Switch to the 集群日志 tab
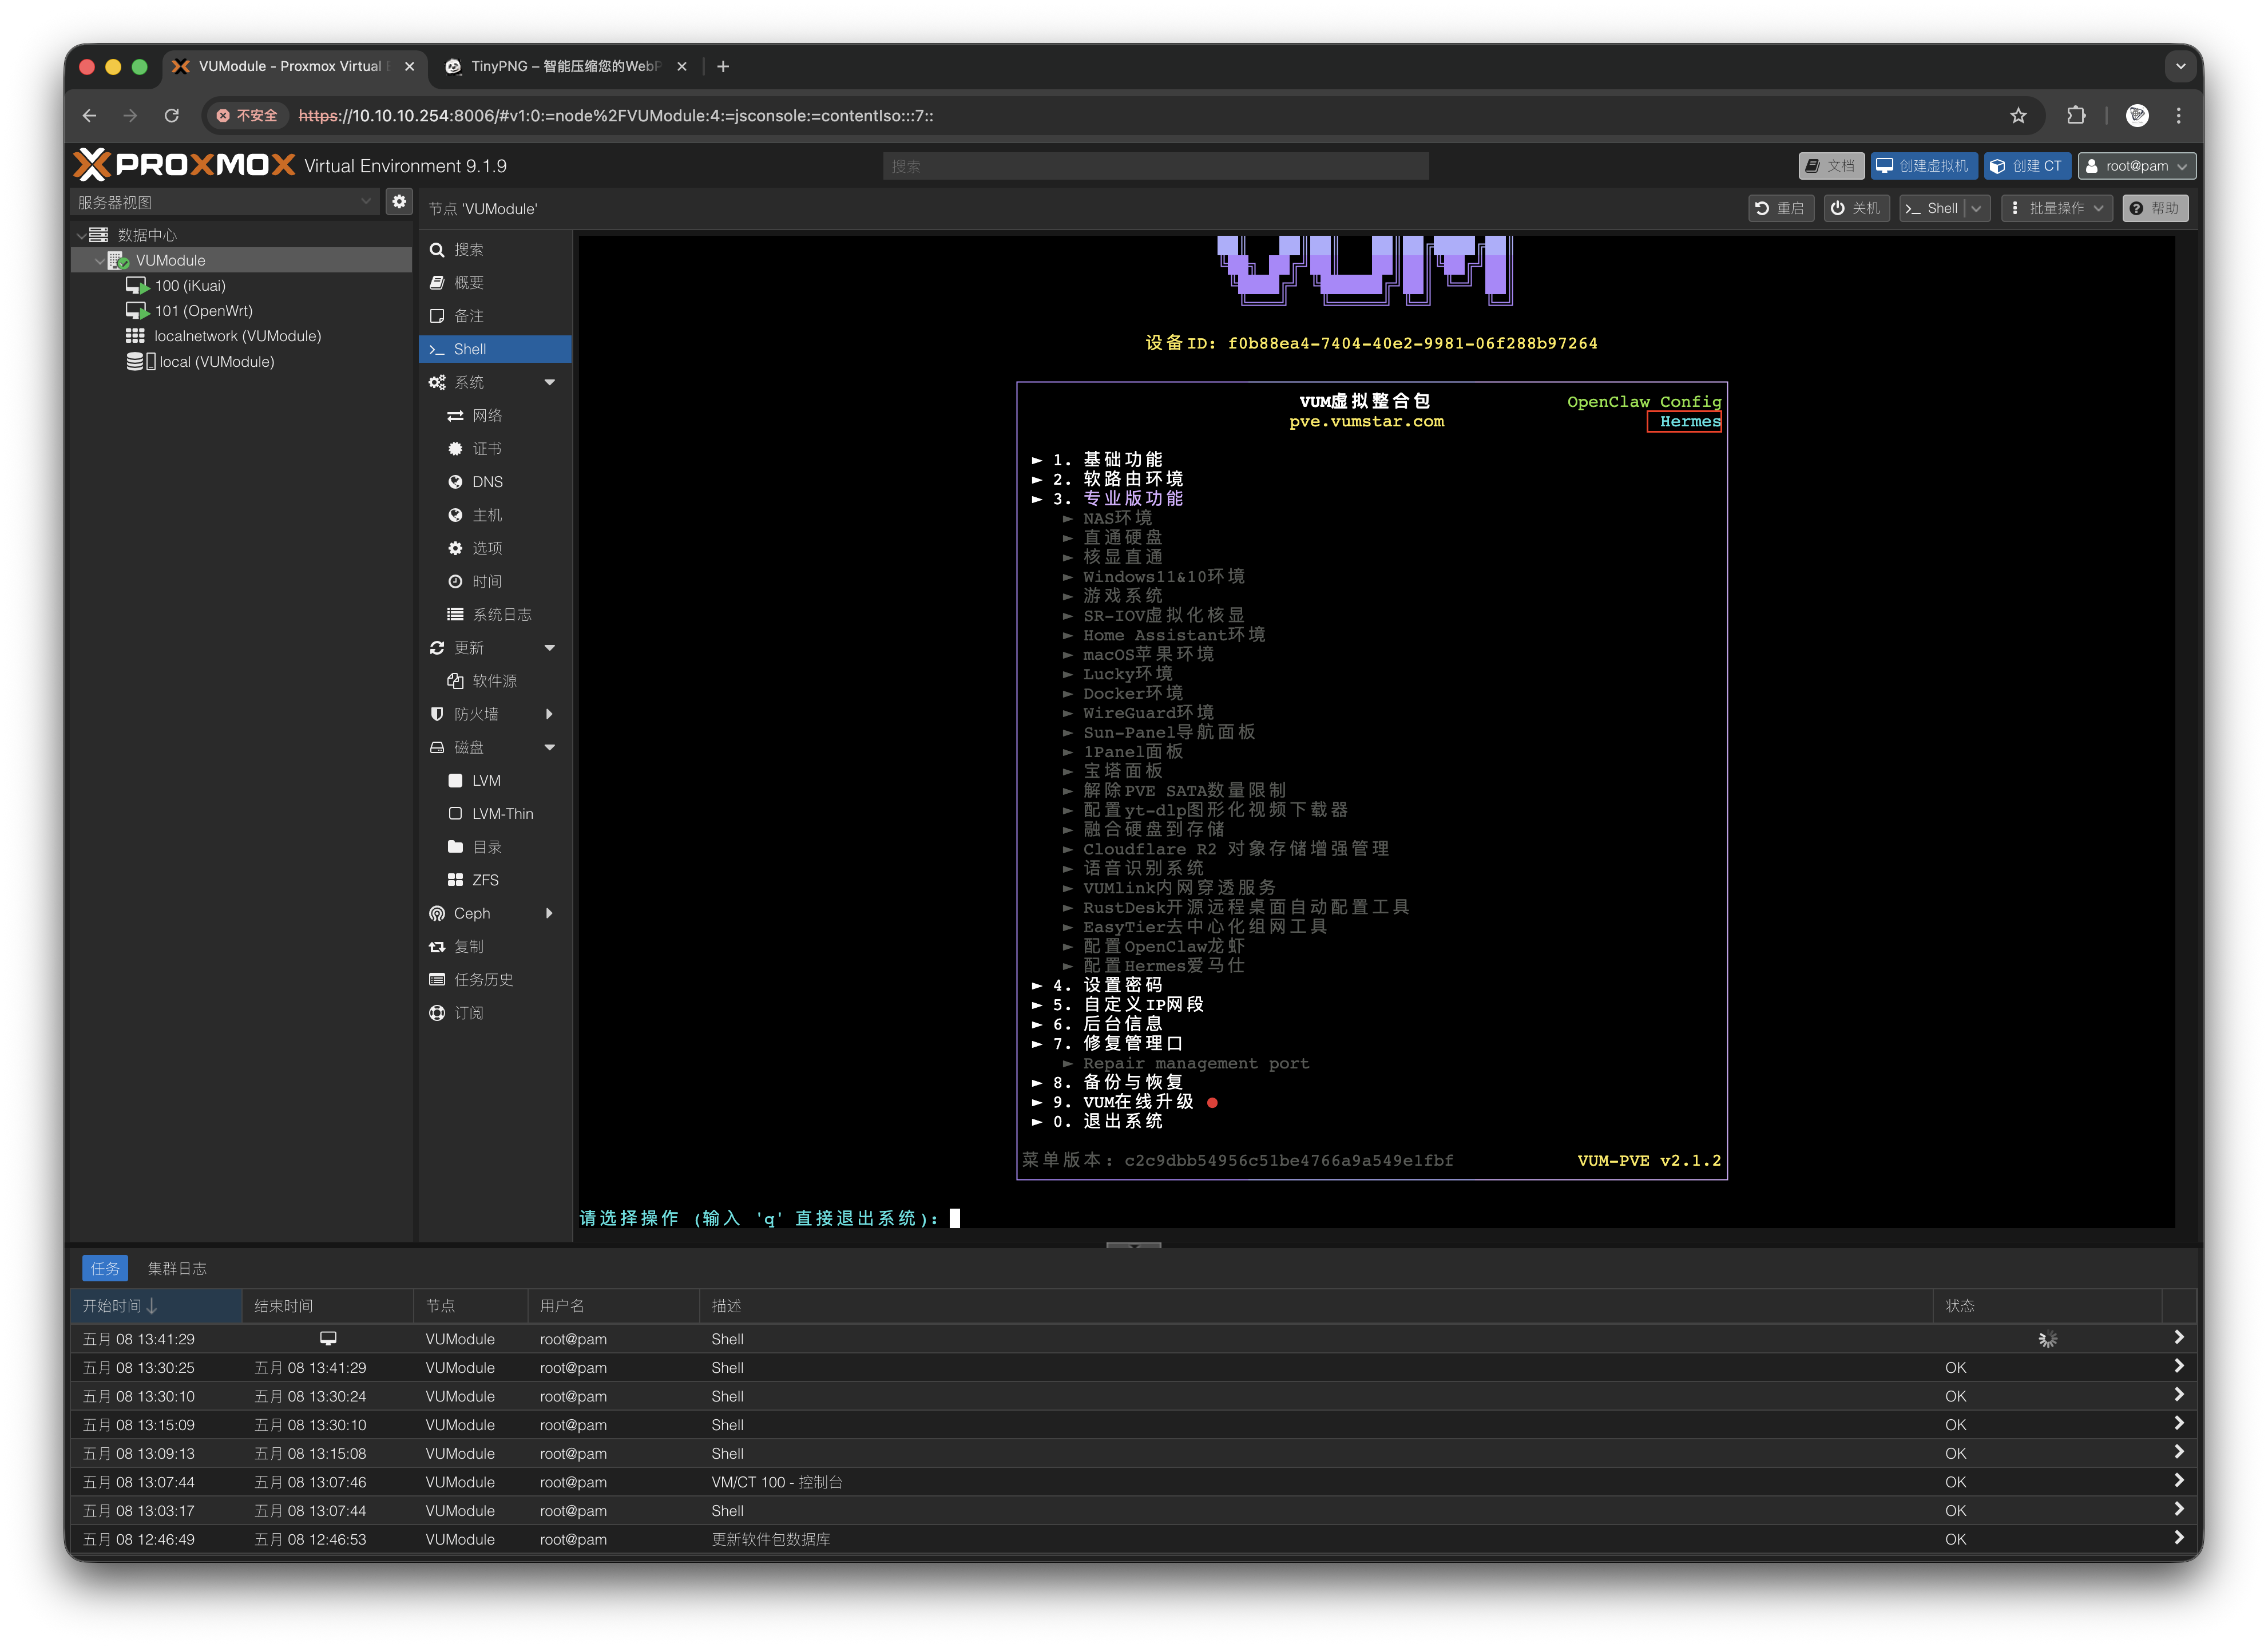The image size is (2268, 1647). pyautogui.click(x=177, y=1268)
